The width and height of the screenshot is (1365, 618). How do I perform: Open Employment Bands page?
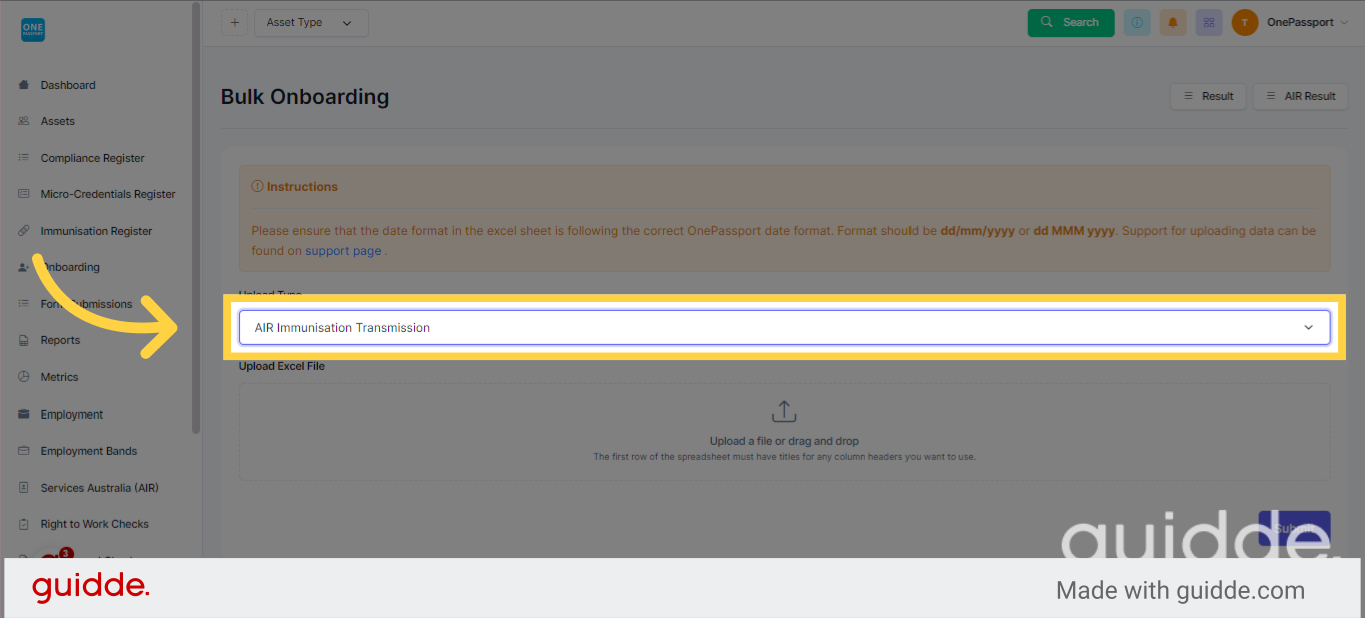(x=89, y=451)
